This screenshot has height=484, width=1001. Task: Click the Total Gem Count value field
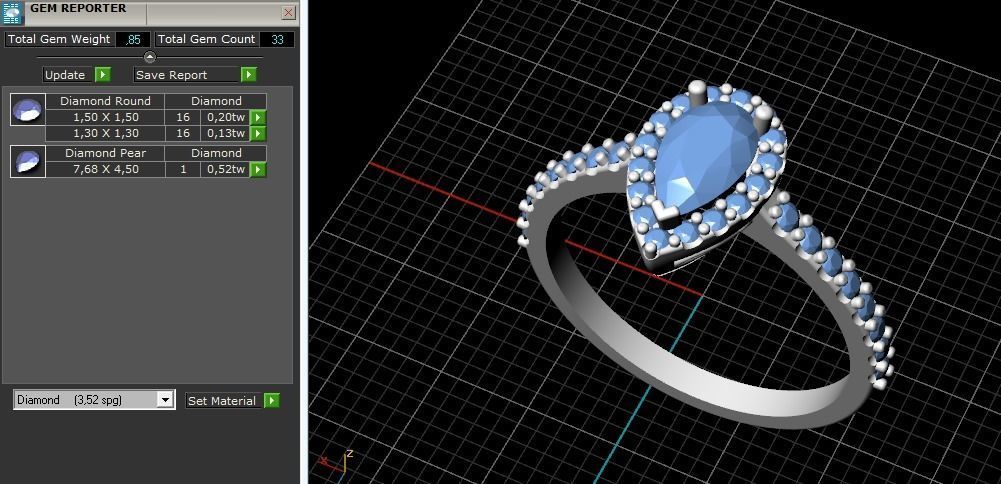277,40
